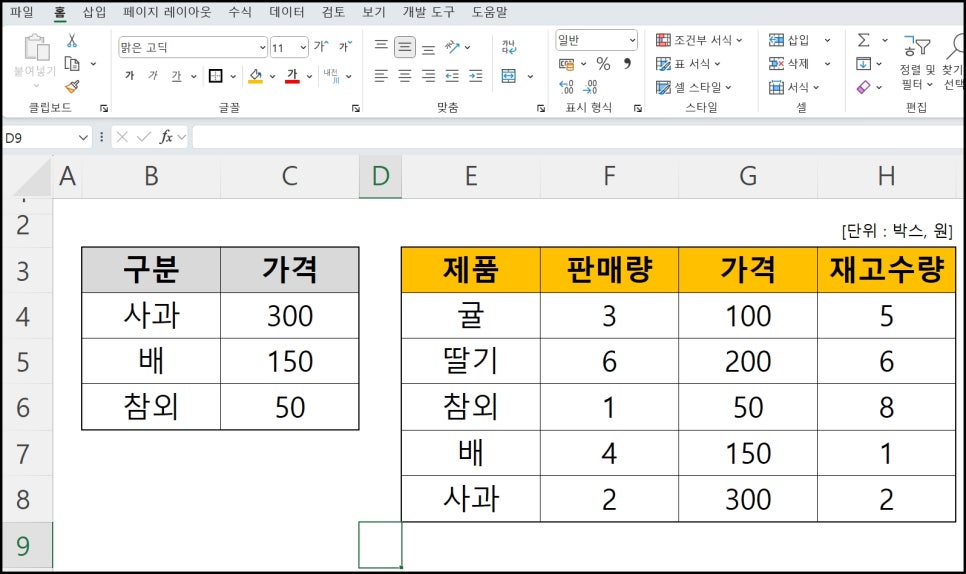
Task: Apply yellow fill color bucket
Action: coord(256,76)
